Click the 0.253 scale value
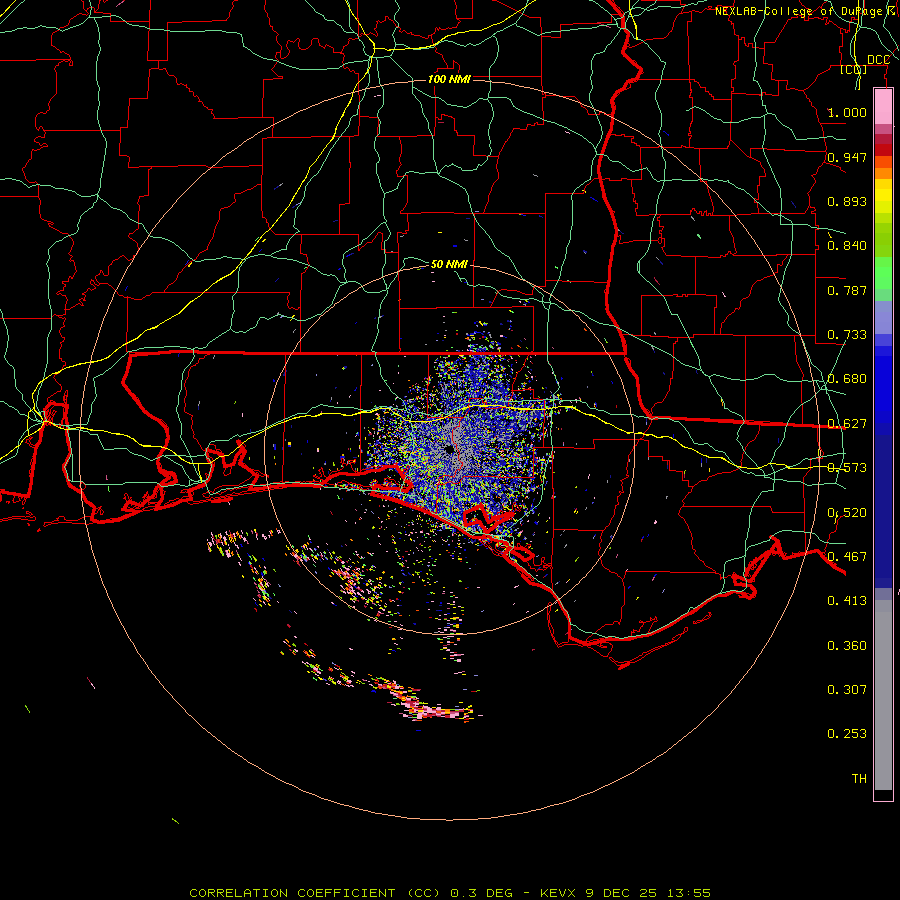The image size is (900, 900). (847, 734)
